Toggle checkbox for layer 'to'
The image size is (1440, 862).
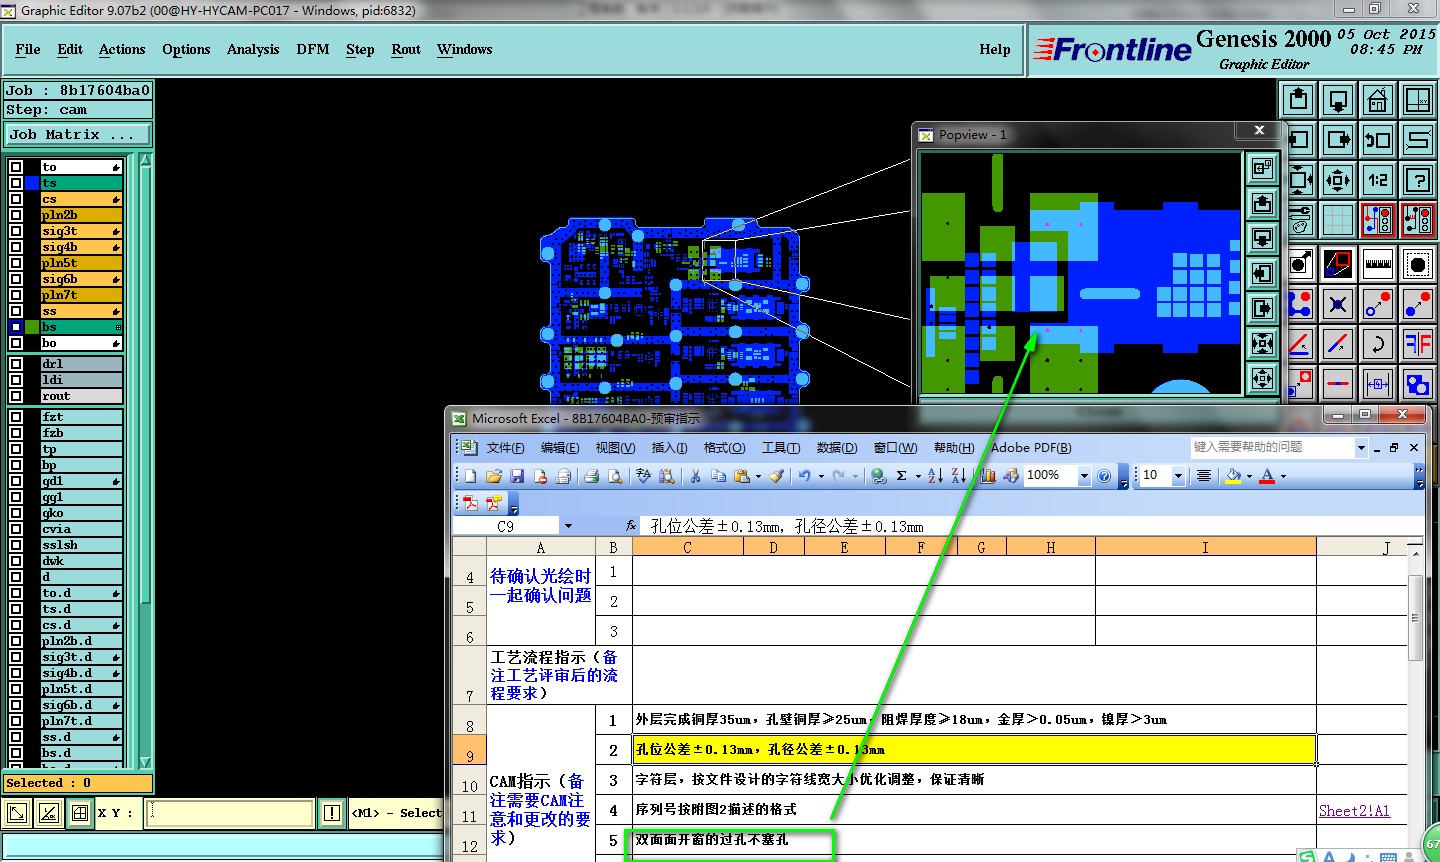click(x=16, y=167)
